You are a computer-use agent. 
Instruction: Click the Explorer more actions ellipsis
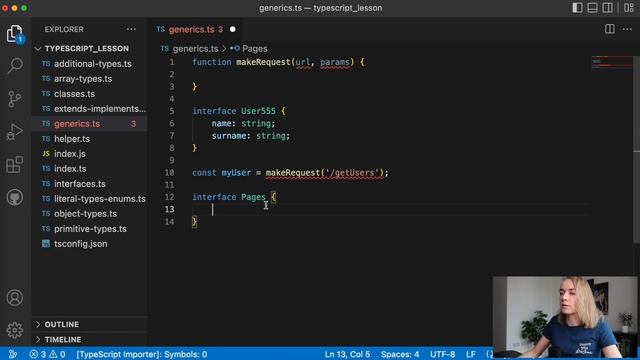(x=131, y=29)
